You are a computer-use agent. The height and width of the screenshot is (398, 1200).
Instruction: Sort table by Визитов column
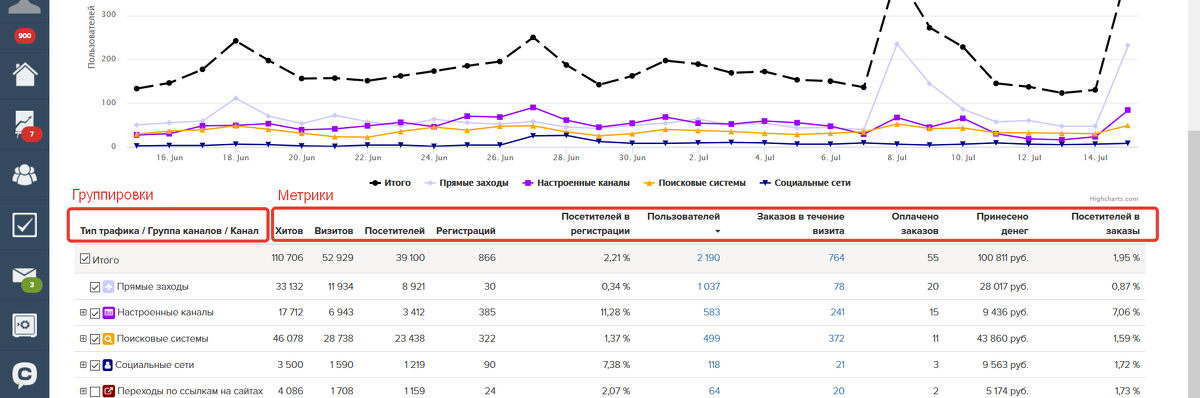[x=333, y=231]
